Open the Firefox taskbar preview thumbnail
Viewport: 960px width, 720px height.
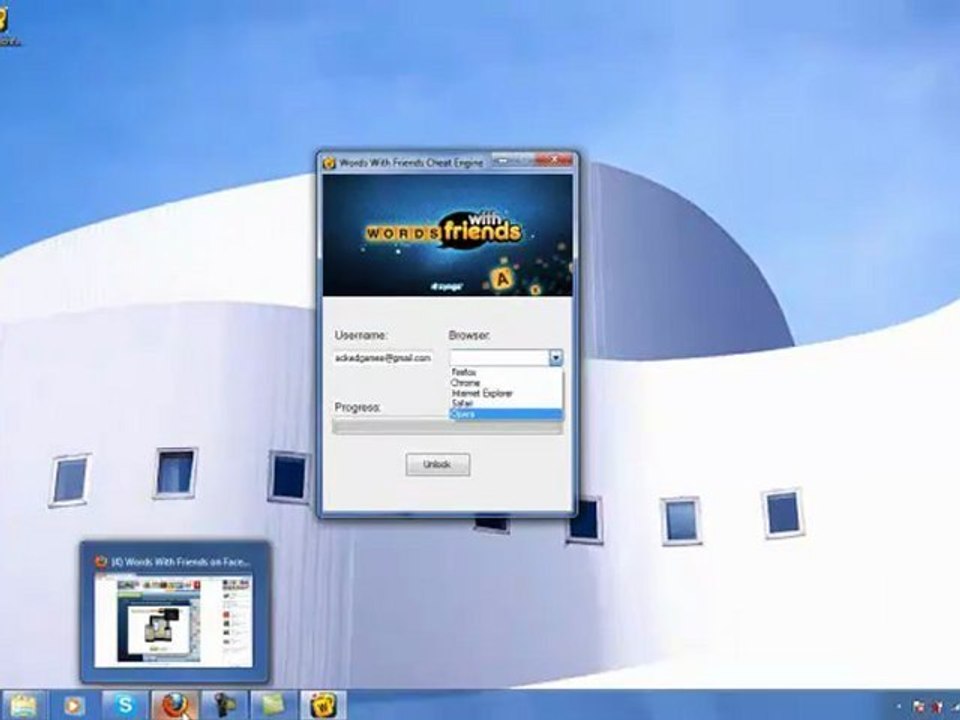pyautogui.click(x=174, y=612)
